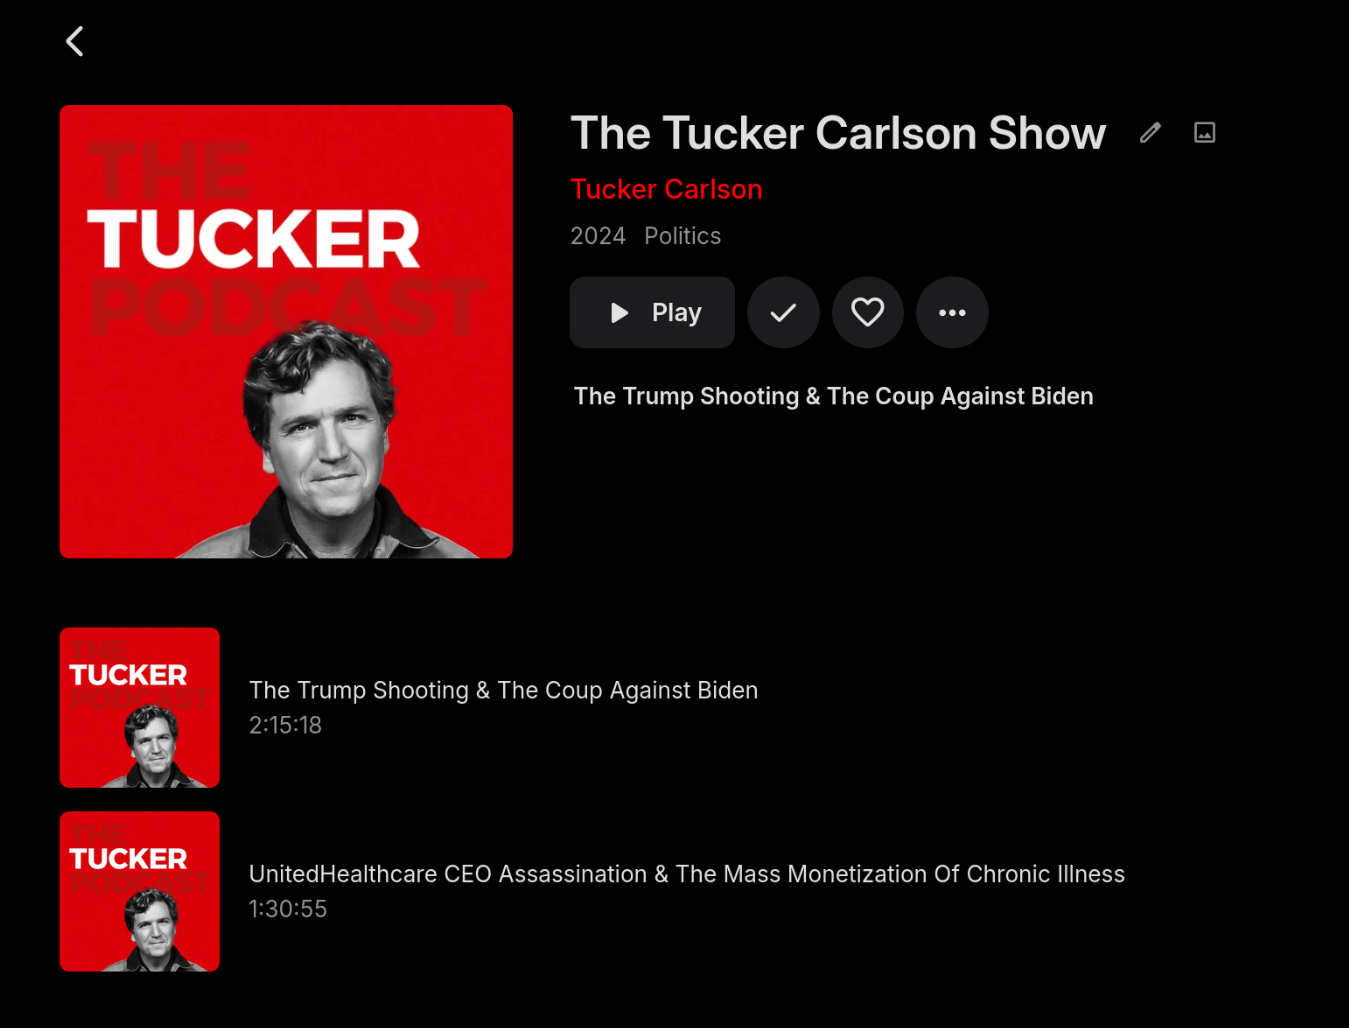Start playback with the Play button
Image resolution: width=1349 pixels, height=1028 pixels.
pyautogui.click(x=652, y=312)
